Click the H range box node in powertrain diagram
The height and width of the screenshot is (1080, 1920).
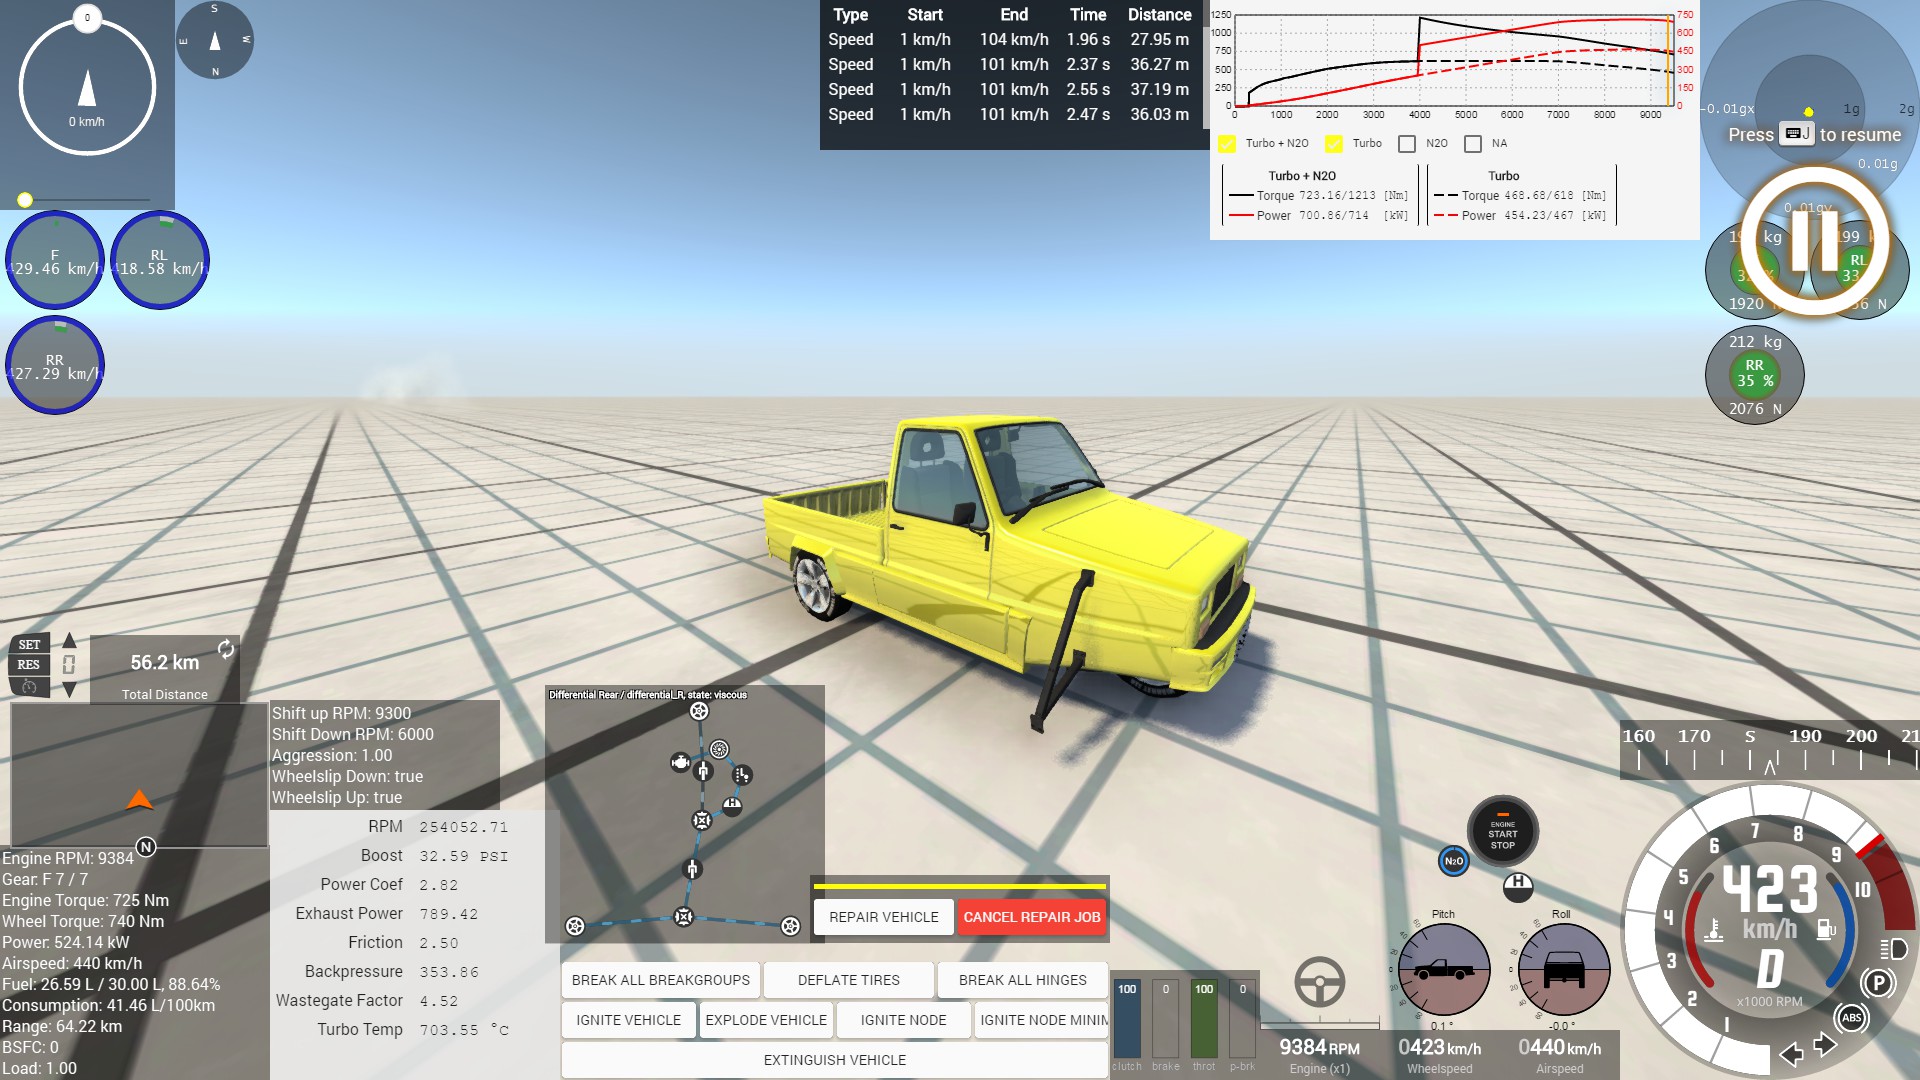click(733, 806)
